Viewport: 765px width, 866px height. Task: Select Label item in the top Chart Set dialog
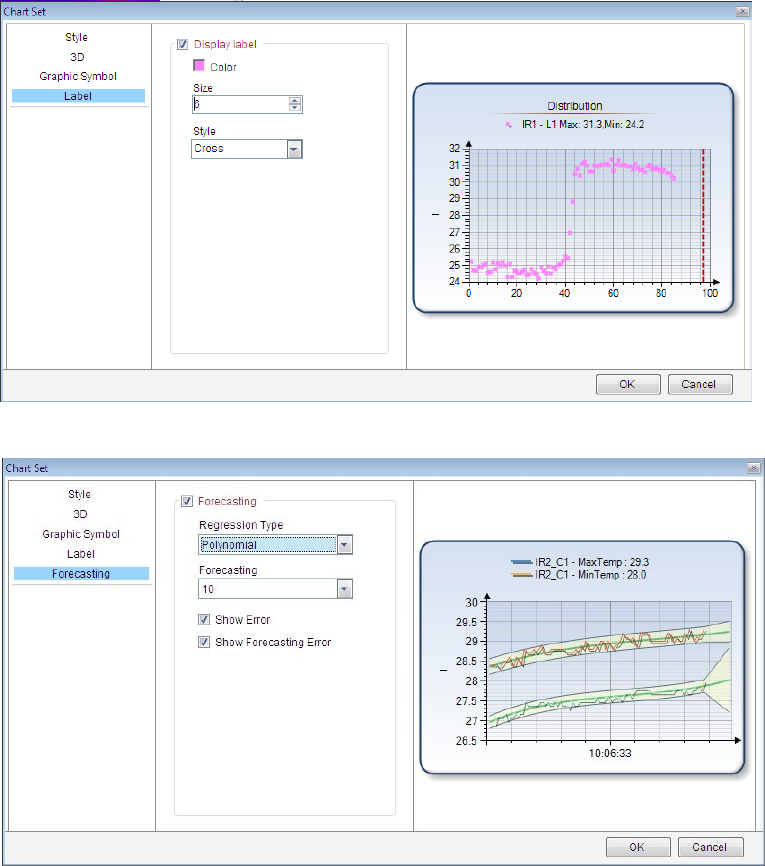coord(78,96)
